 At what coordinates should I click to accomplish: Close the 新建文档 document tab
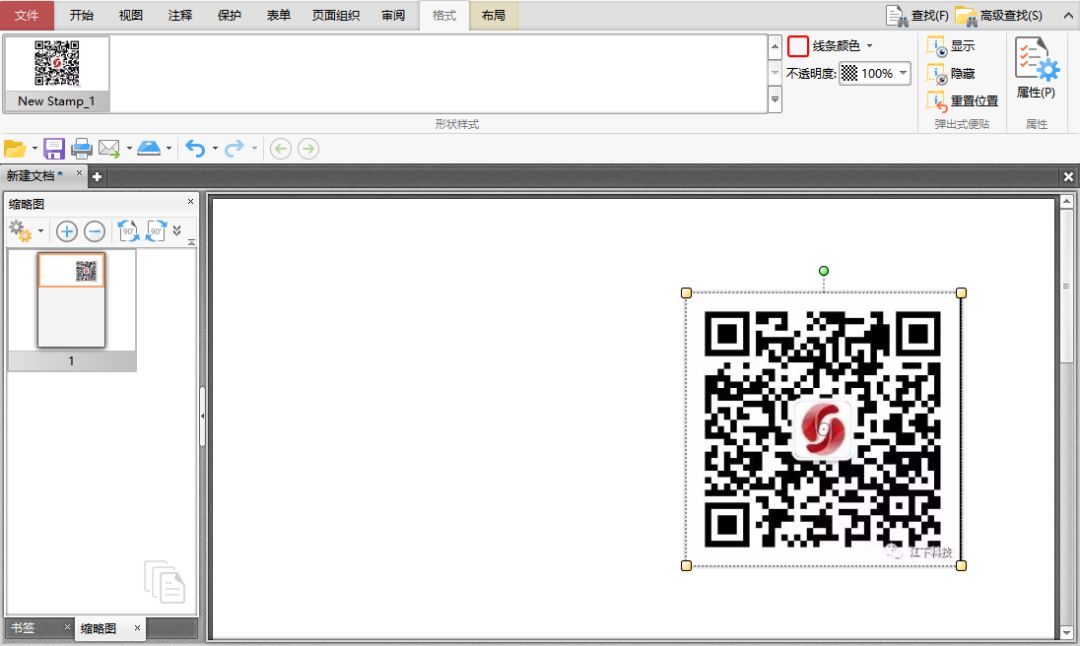click(79, 174)
